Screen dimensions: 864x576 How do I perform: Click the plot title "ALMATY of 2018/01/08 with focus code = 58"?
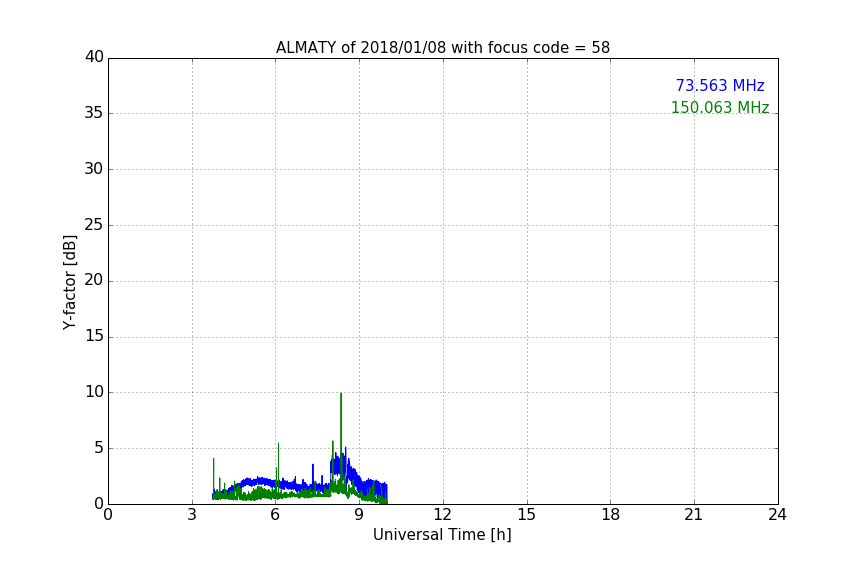pyautogui.click(x=442, y=47)
